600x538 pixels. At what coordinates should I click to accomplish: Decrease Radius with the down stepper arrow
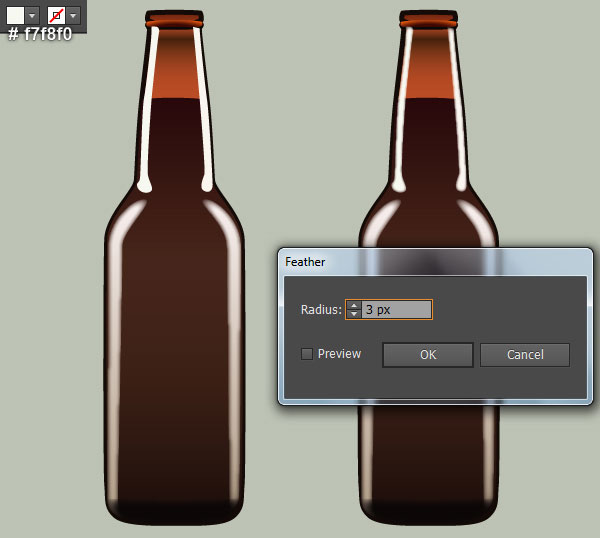pos(354,314)
